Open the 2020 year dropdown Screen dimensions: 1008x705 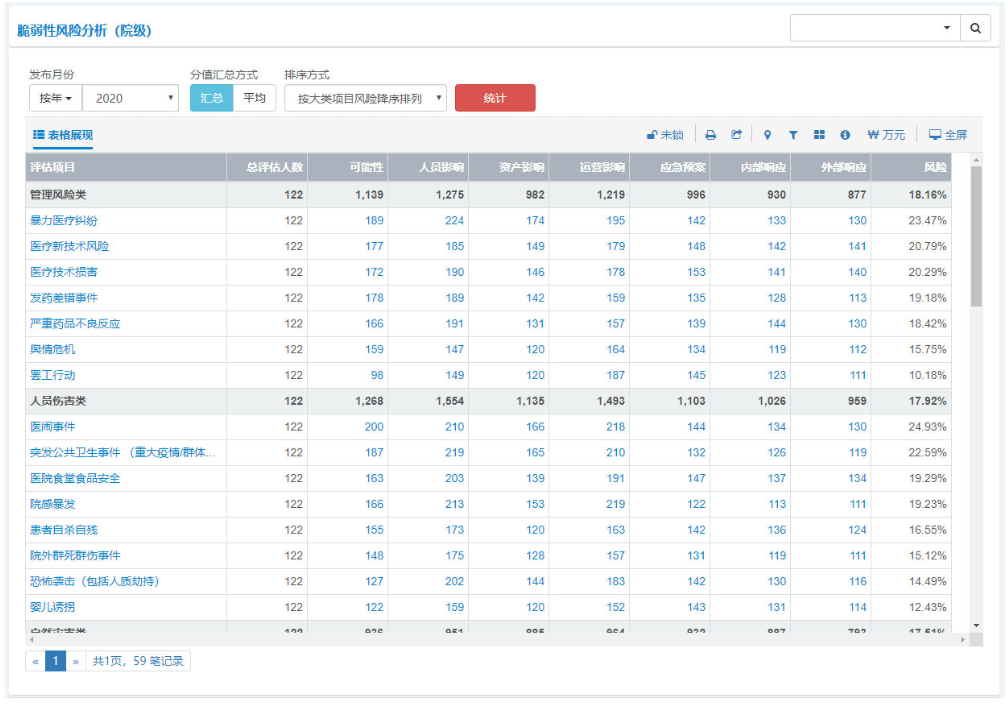click(130, 98)
